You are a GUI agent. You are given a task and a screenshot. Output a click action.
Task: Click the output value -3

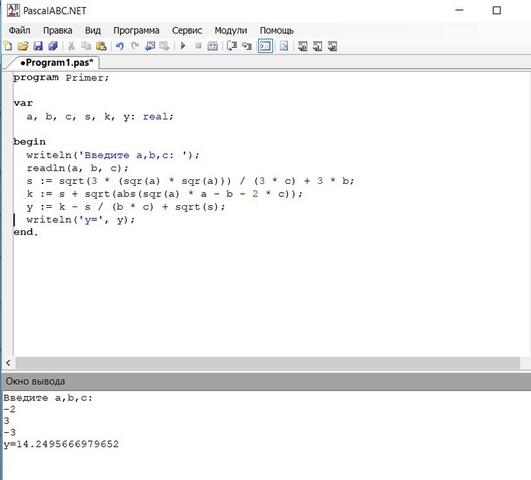[x=9, y=432]
